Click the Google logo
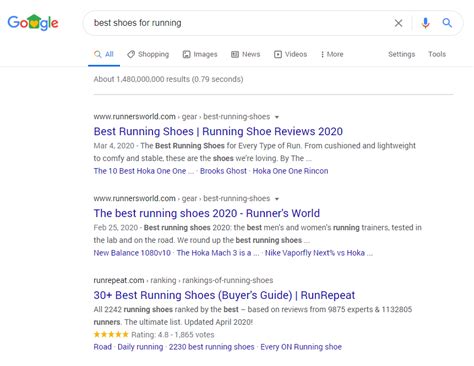This screenshot has width=474, height=366. click(33, 22)
